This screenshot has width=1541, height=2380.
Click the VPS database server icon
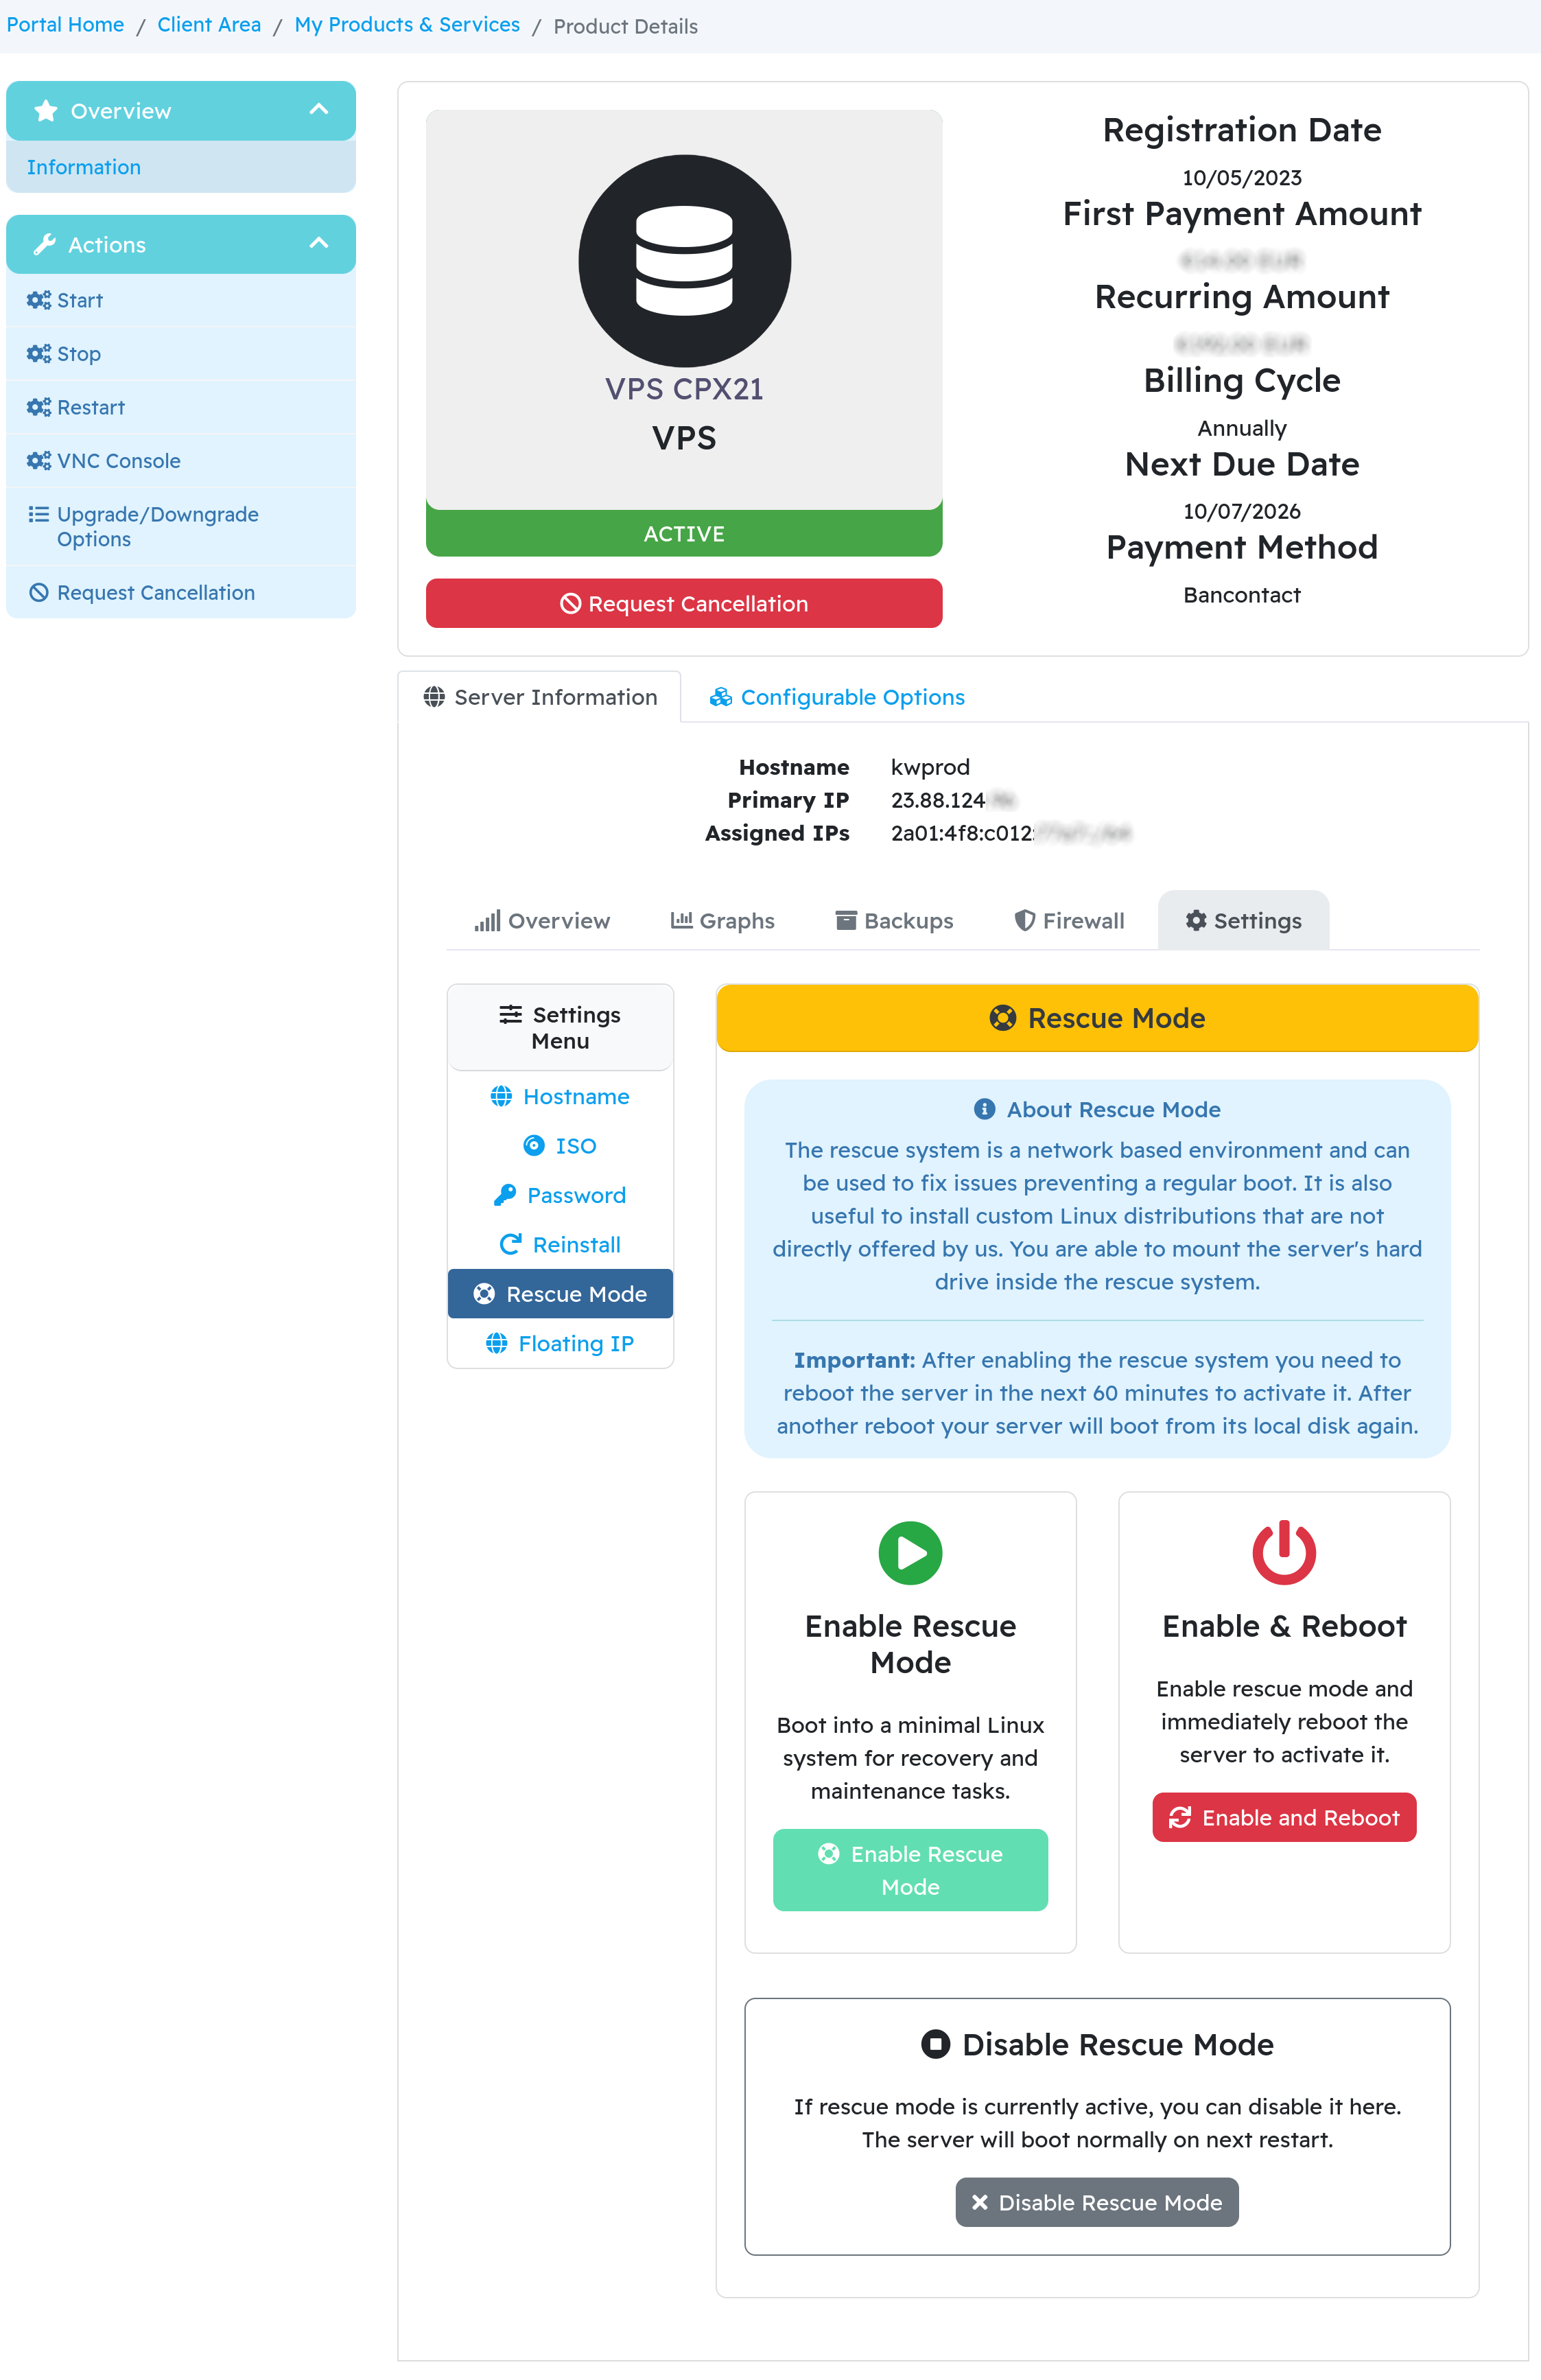684,260
